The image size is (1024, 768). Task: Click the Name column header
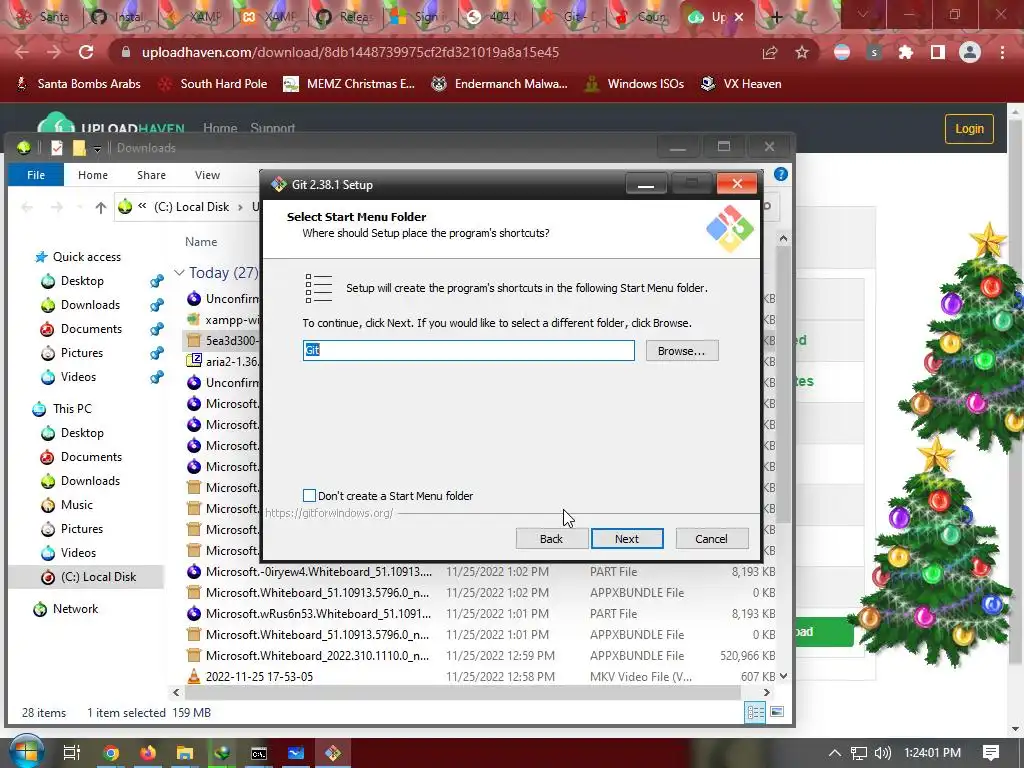click(200, 242)
